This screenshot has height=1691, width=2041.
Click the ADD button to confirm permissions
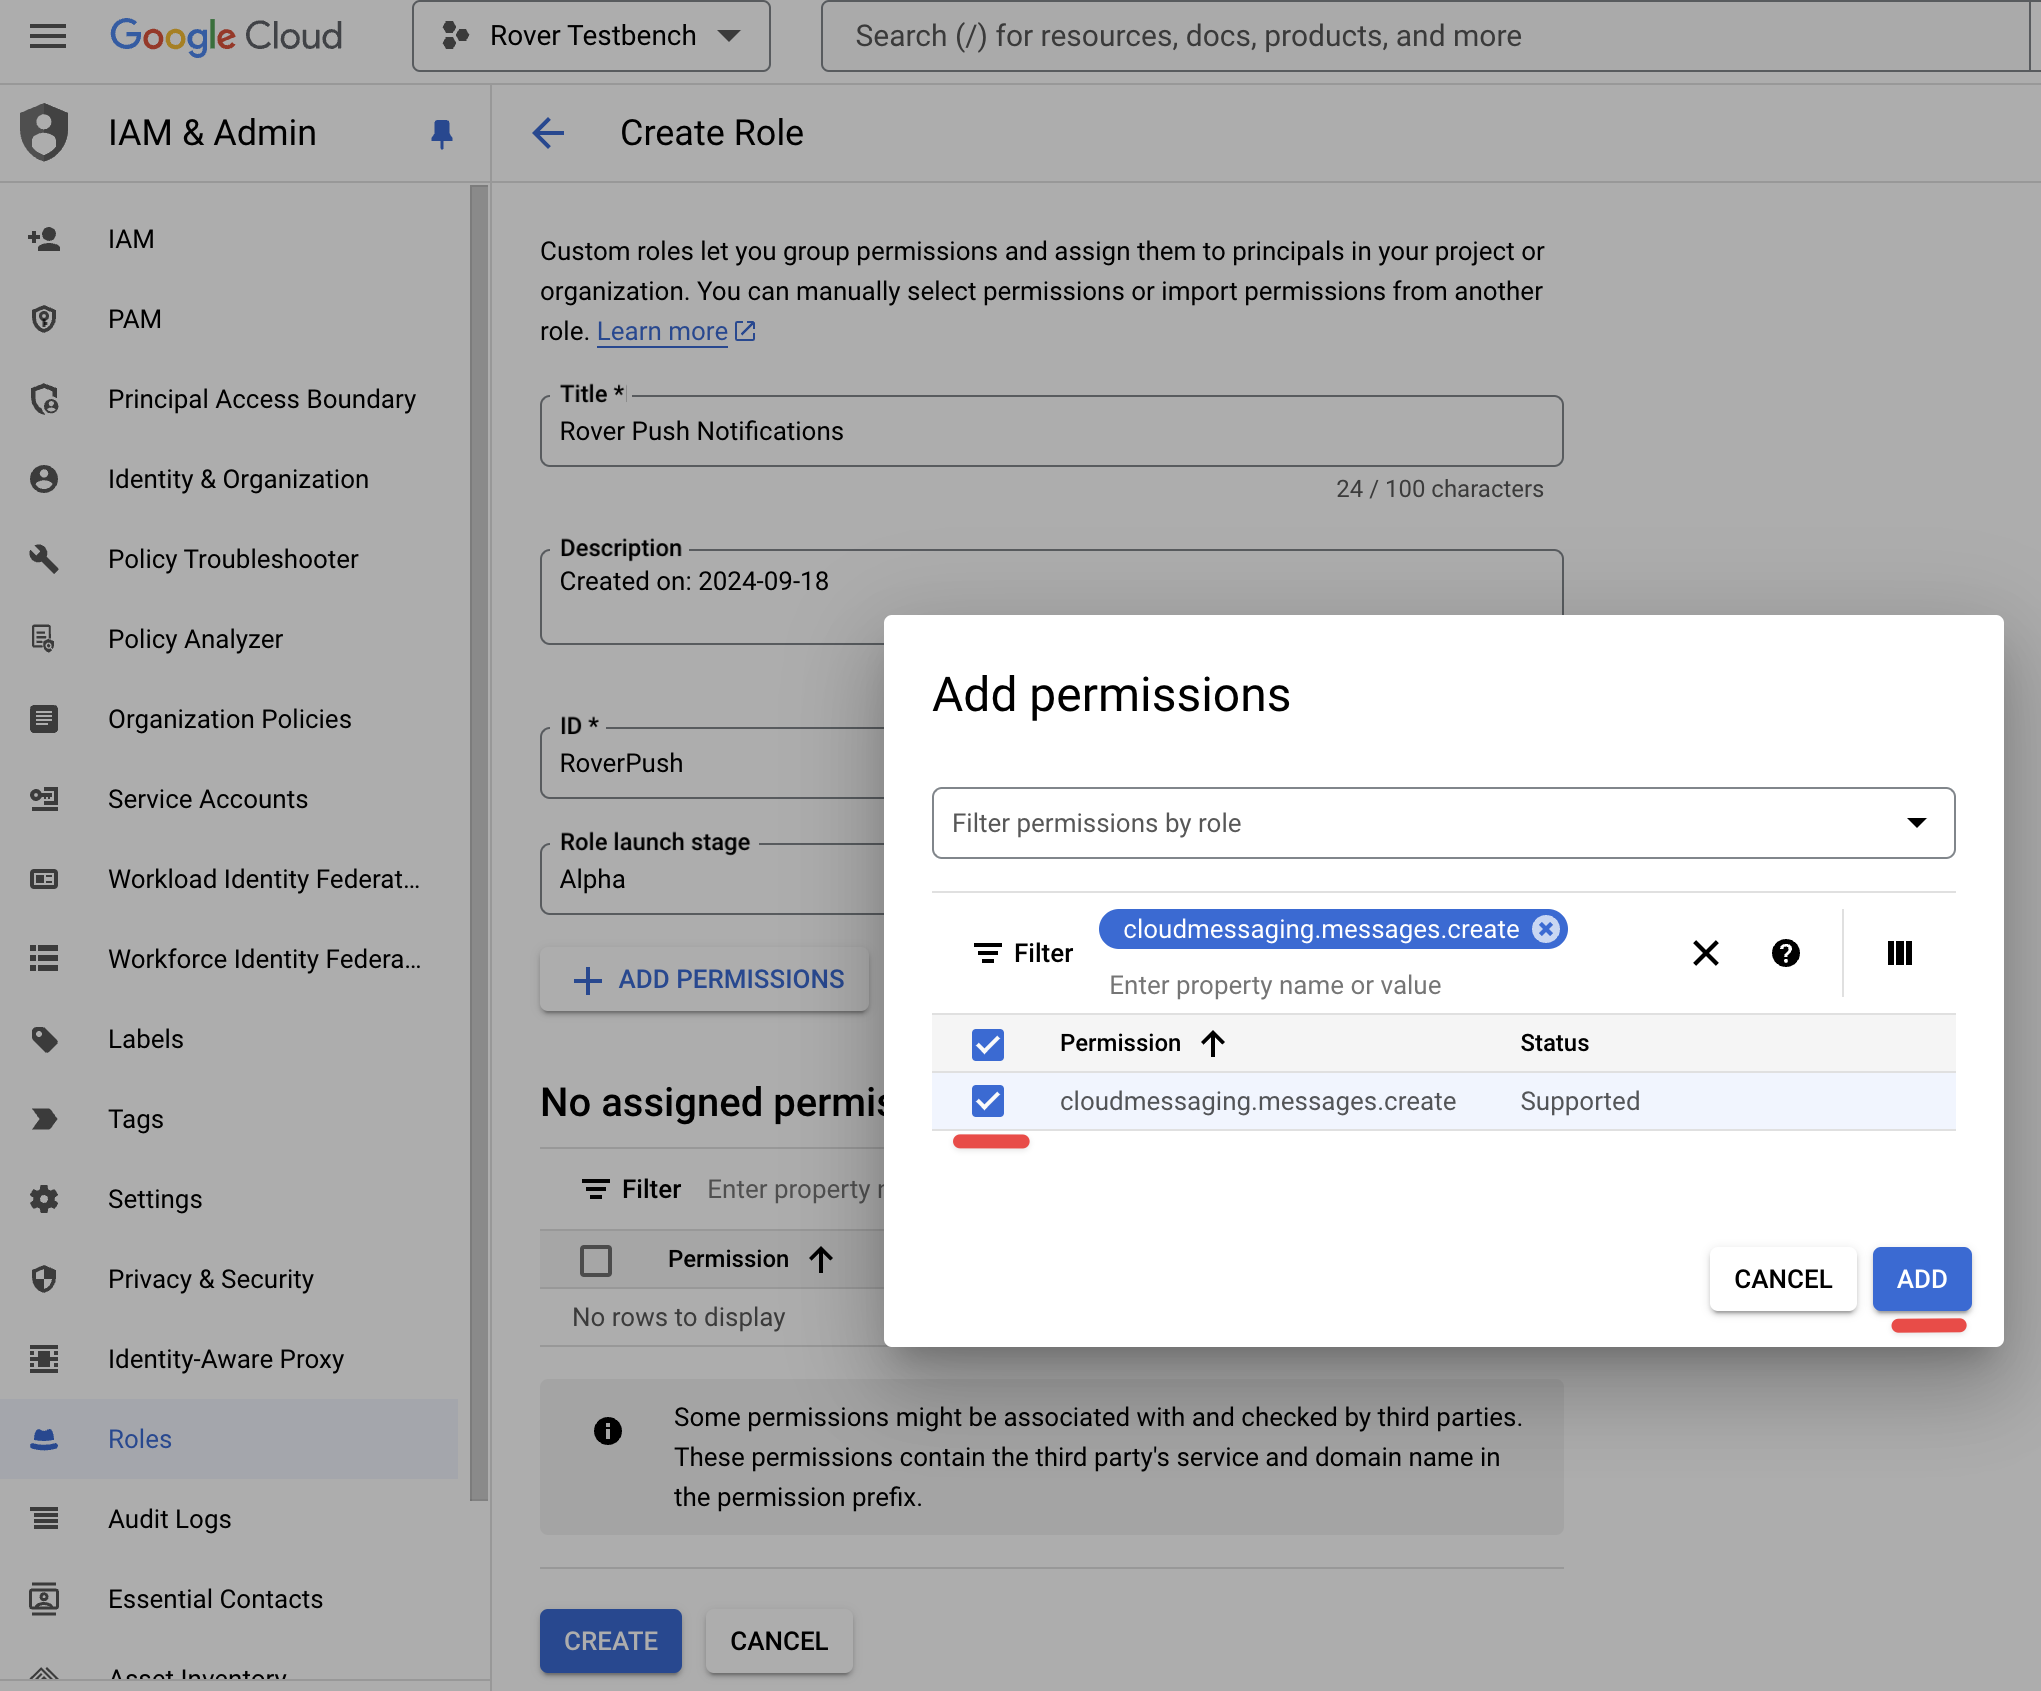1922,1279
